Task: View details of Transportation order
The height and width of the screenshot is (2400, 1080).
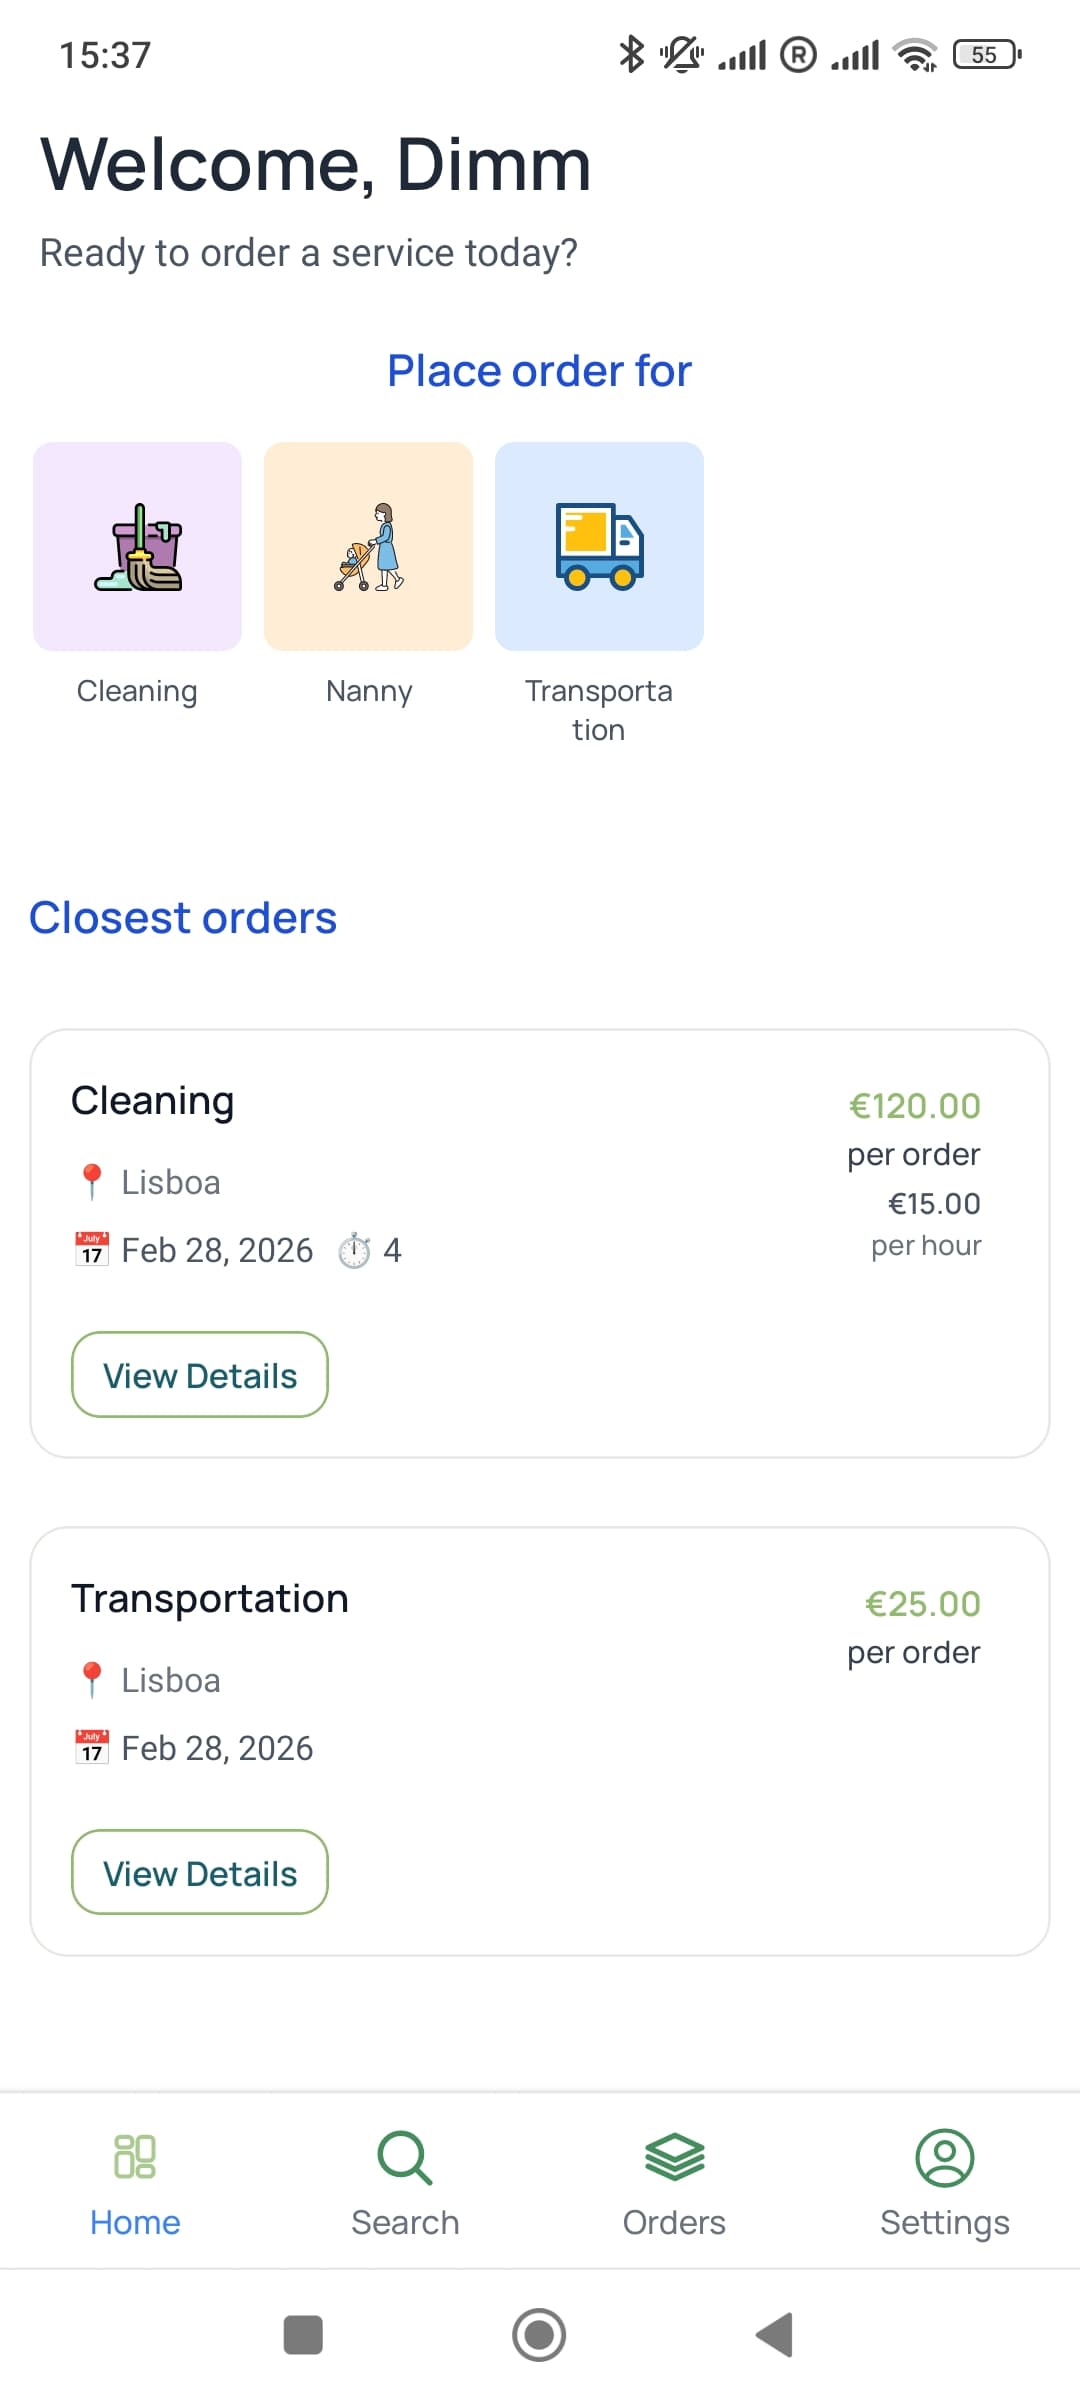Action: [200, 1873]
